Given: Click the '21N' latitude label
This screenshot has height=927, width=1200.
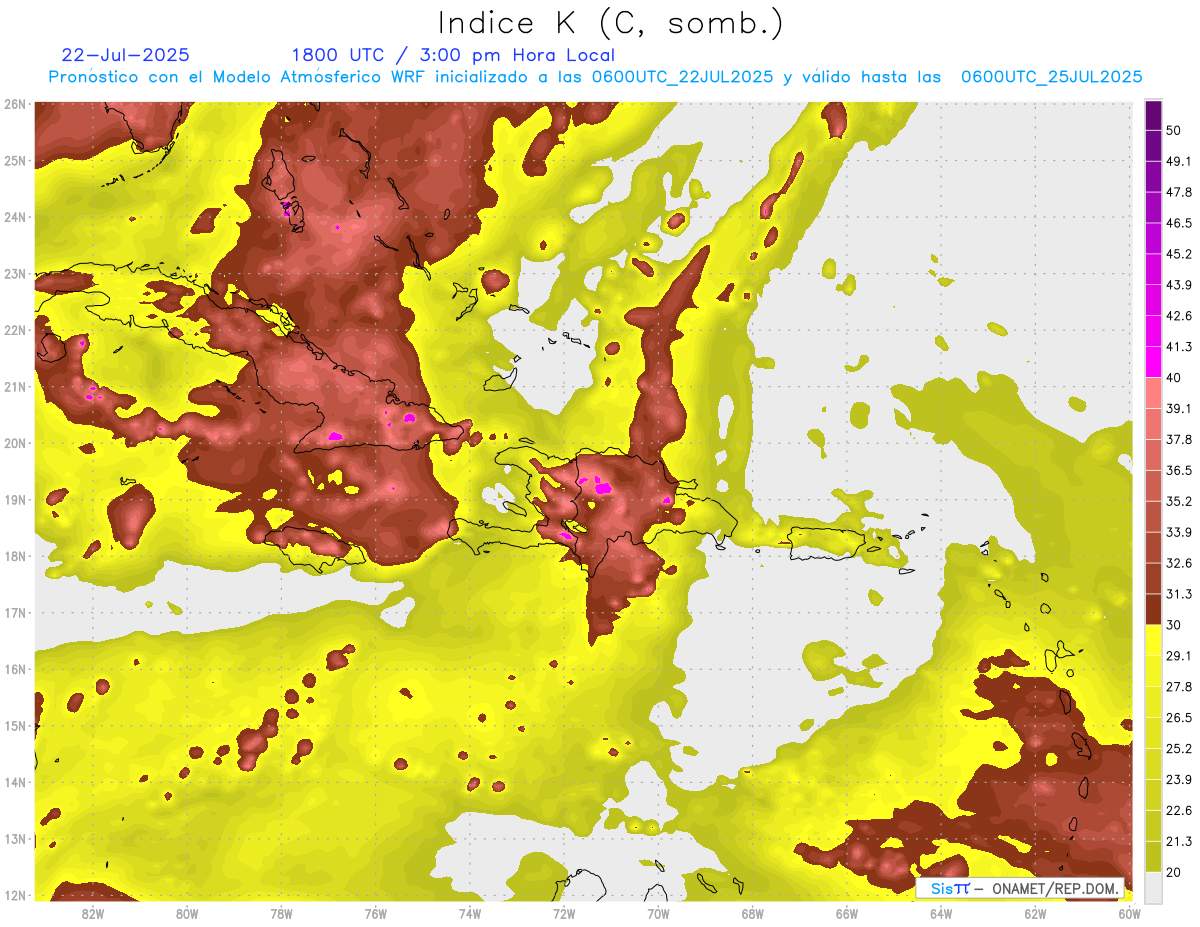Looking at the screenshot, I should (15, 386).
